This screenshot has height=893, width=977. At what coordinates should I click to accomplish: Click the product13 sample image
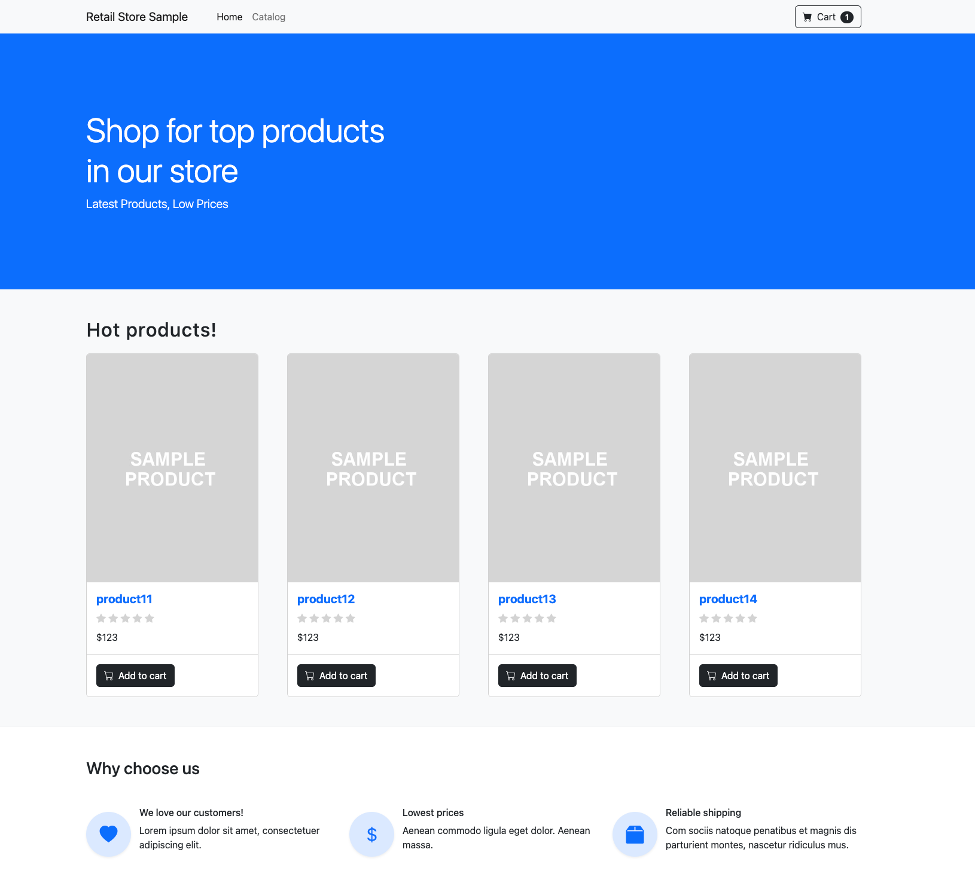tap(573, 467)
